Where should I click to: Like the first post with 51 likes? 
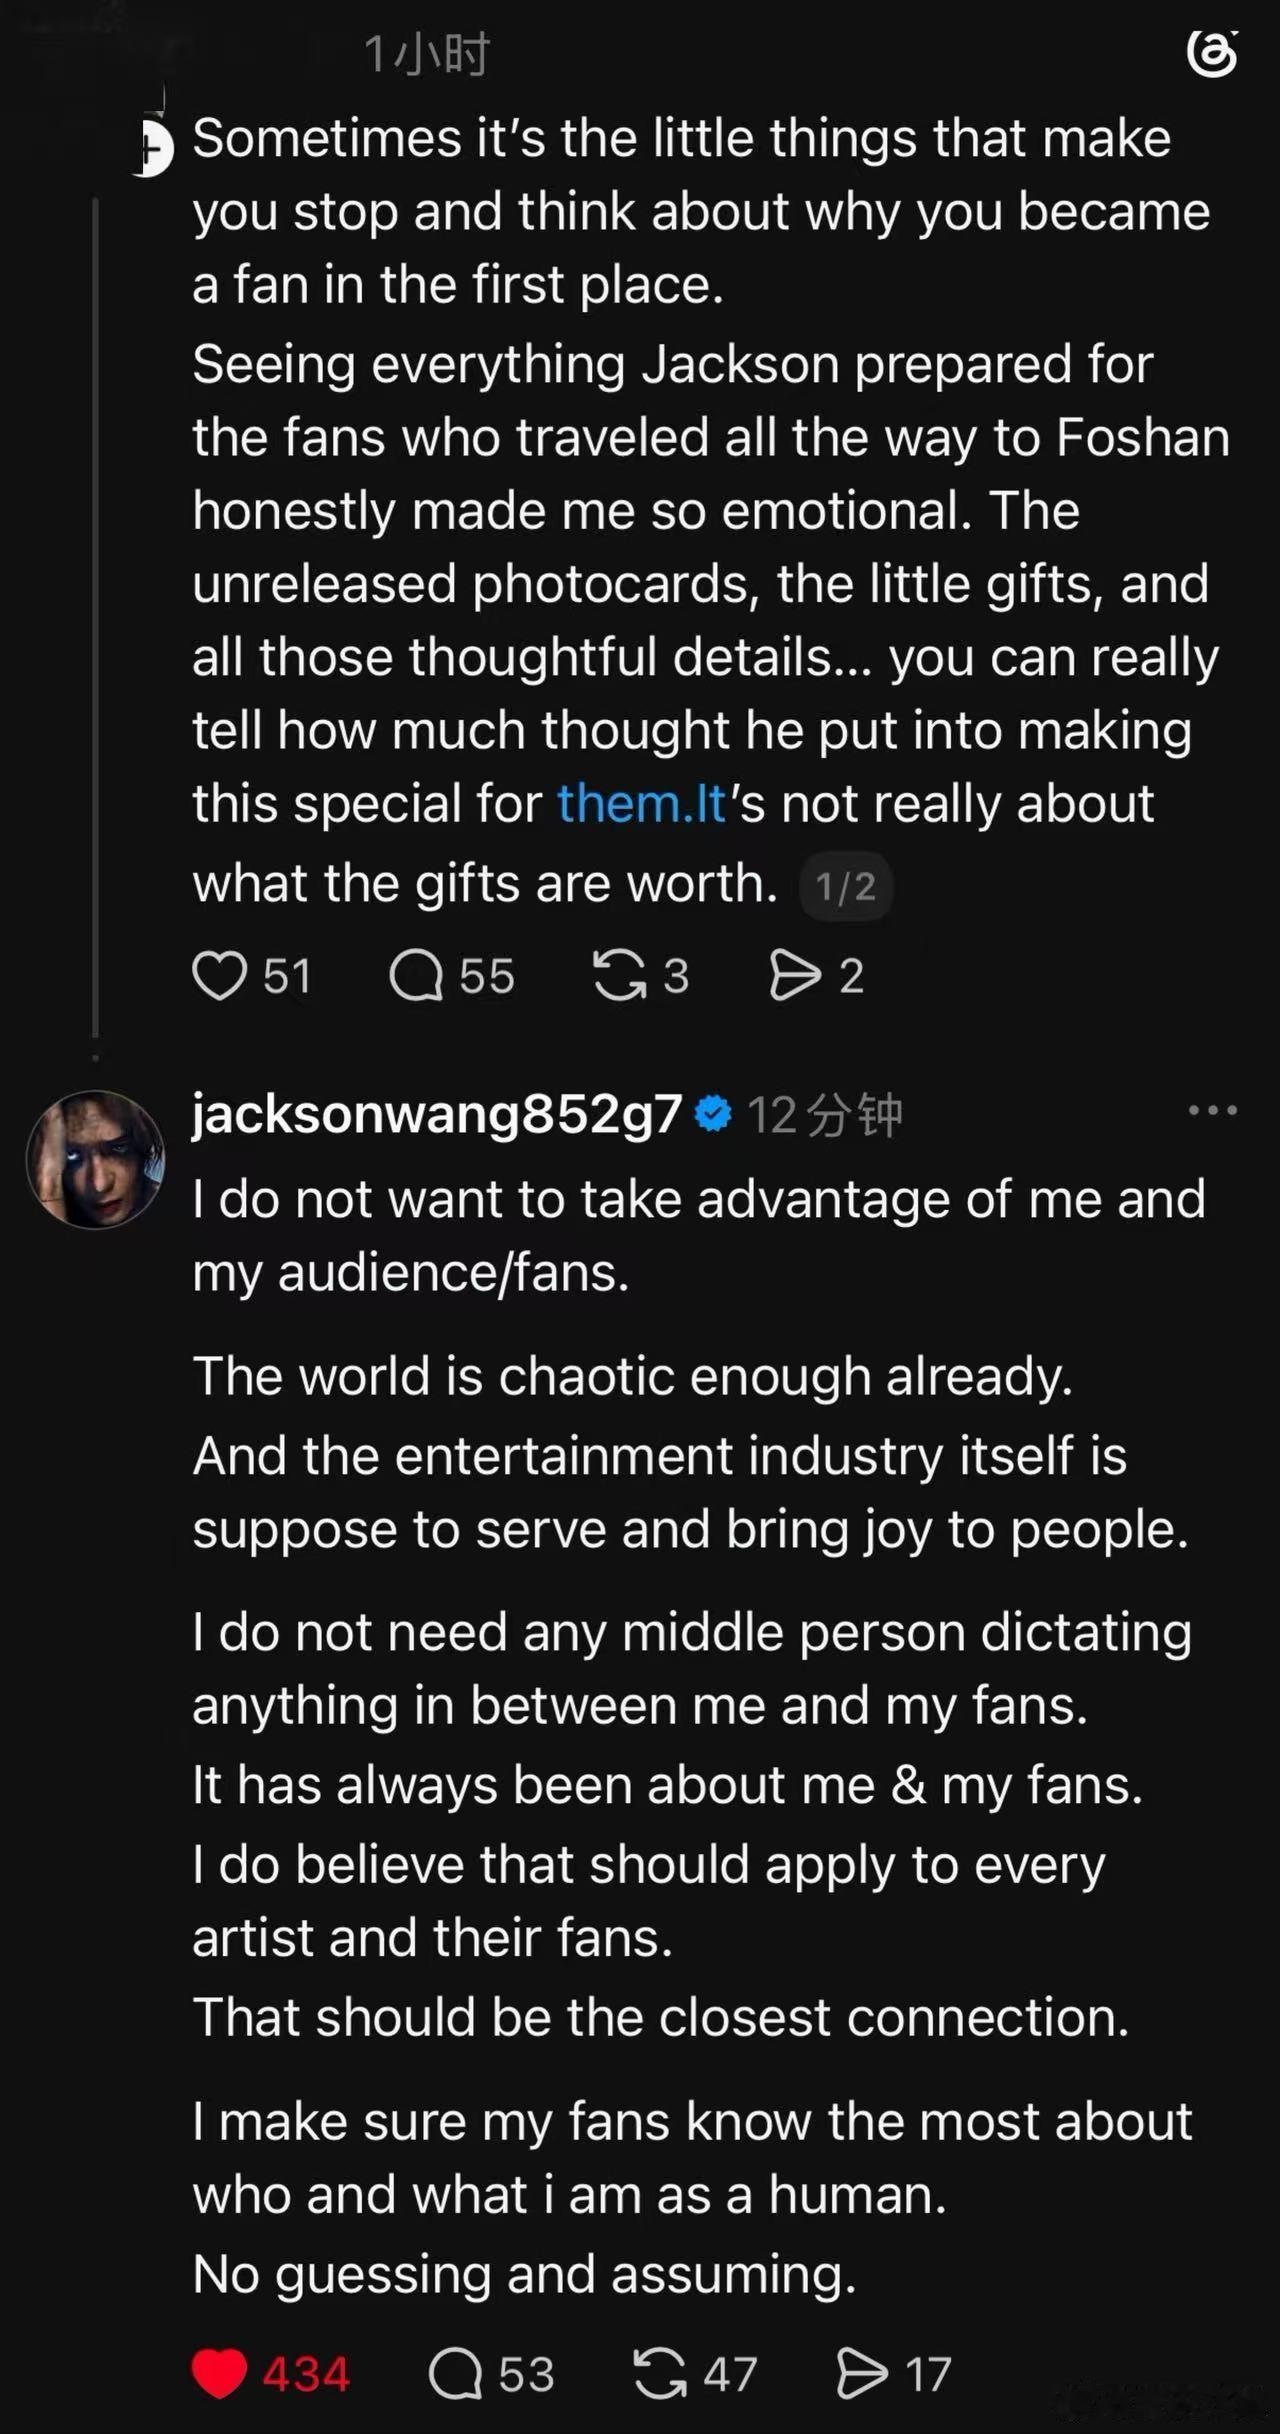pyautogui.click(x=219, y=975)
